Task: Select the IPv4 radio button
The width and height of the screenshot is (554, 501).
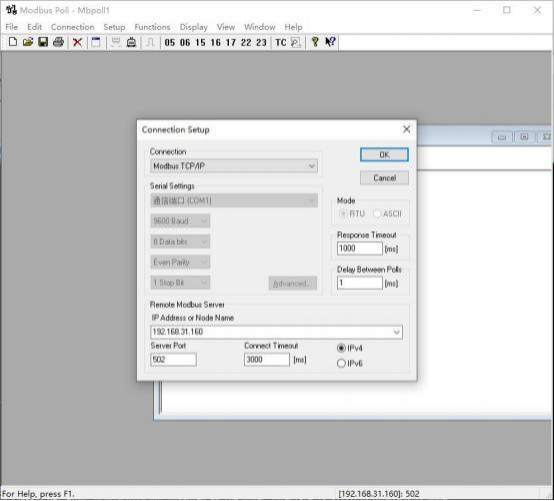Action: (x=341, y=348)
